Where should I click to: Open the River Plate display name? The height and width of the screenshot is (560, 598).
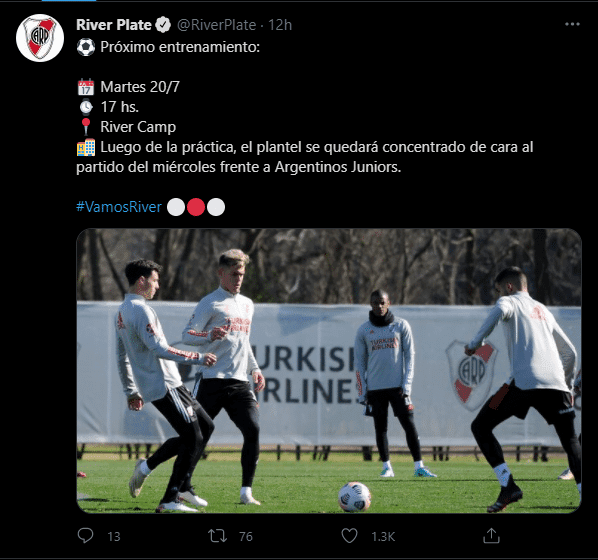tap(114, 25)
